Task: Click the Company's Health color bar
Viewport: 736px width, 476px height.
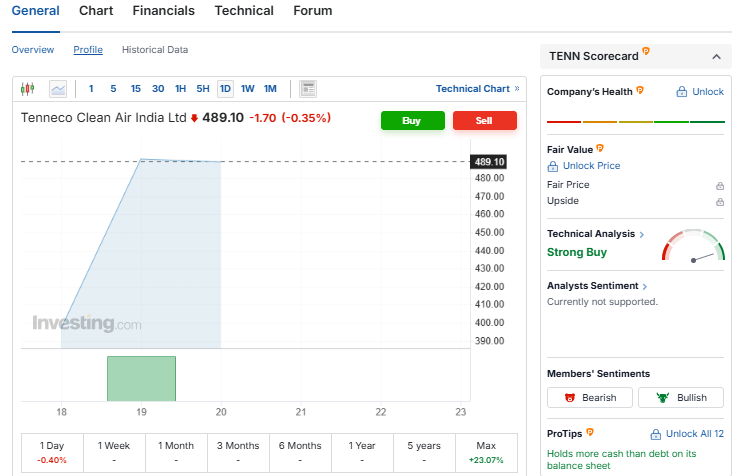Action: (x=636, y=122)
